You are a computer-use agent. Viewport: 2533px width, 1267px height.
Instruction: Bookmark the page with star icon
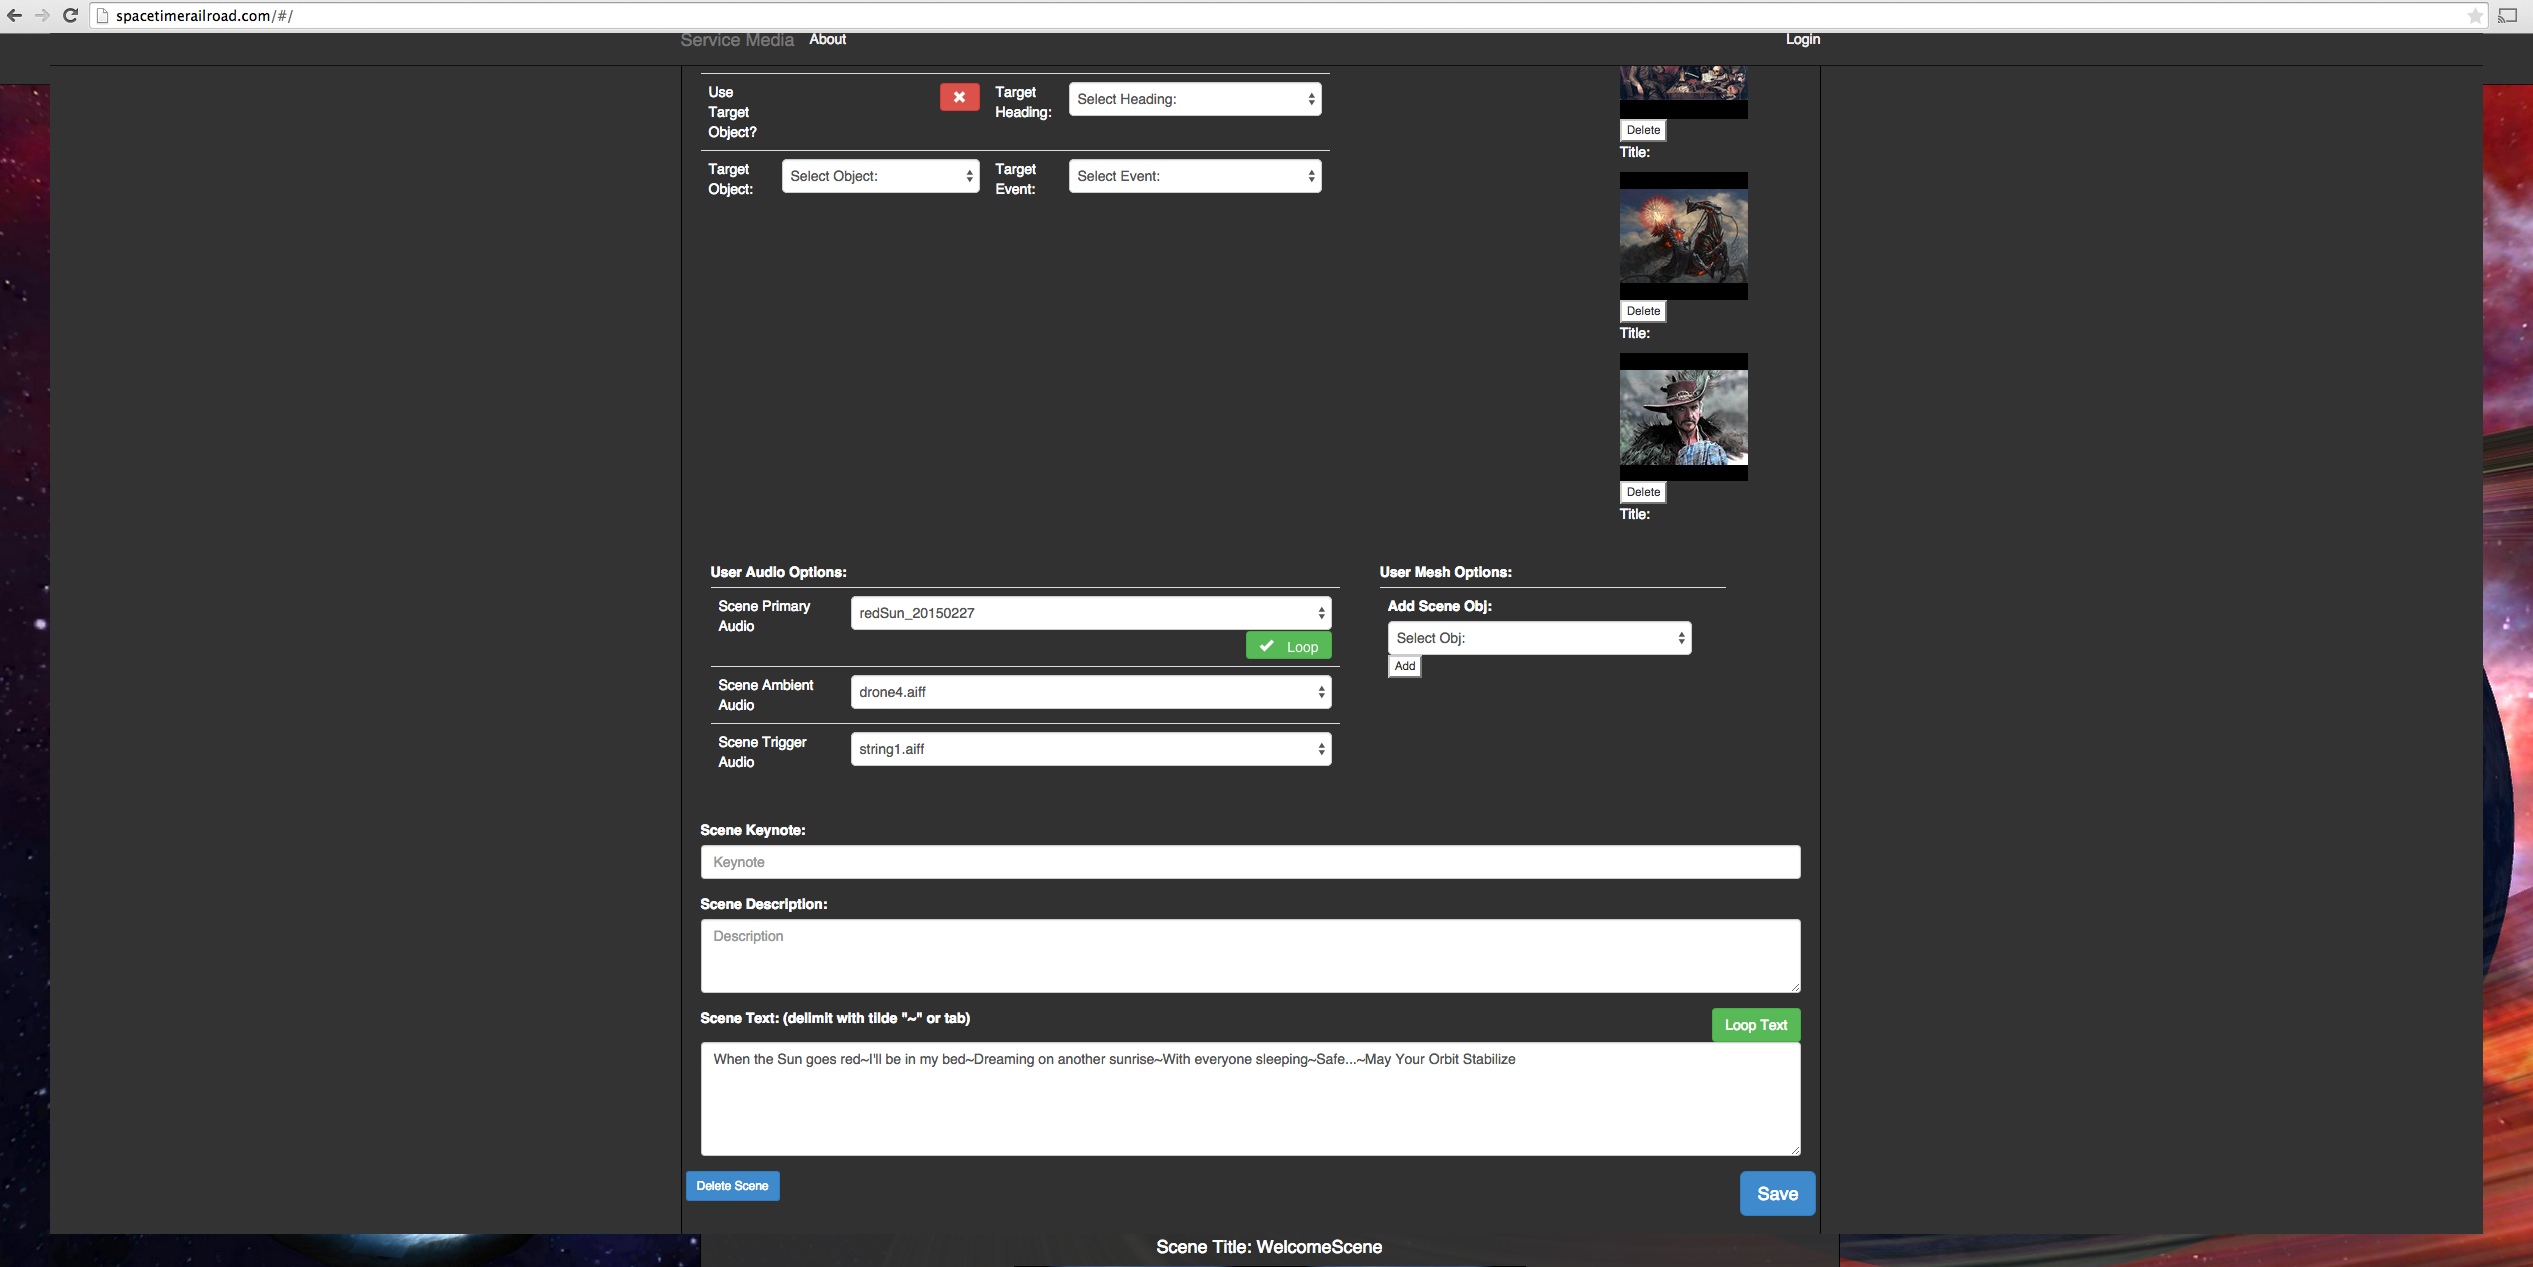(x=2474, y=15)
